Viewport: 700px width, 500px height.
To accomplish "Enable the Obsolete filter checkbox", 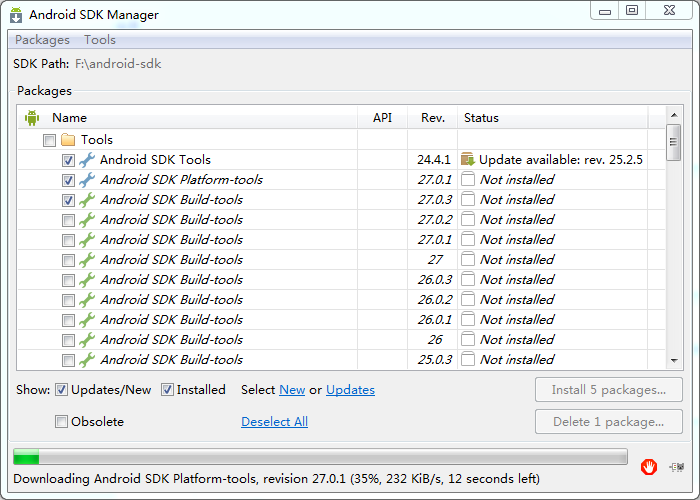I will [x=61, y=421].
